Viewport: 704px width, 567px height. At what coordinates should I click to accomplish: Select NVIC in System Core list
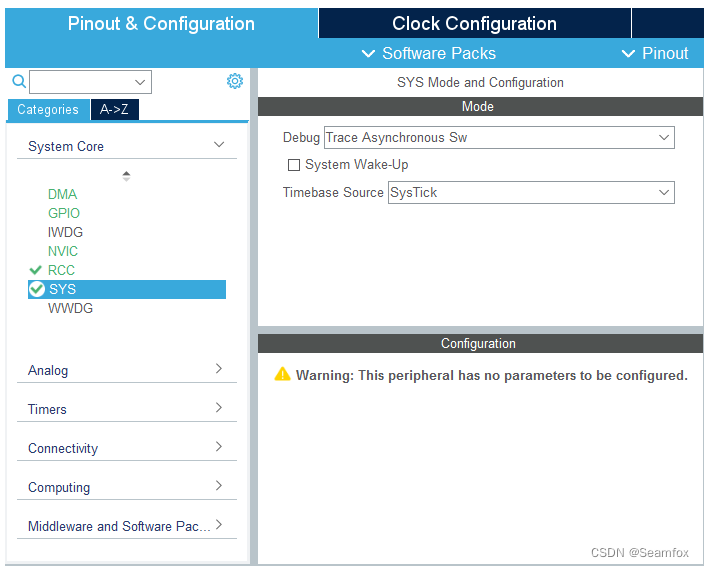(63, 251)
